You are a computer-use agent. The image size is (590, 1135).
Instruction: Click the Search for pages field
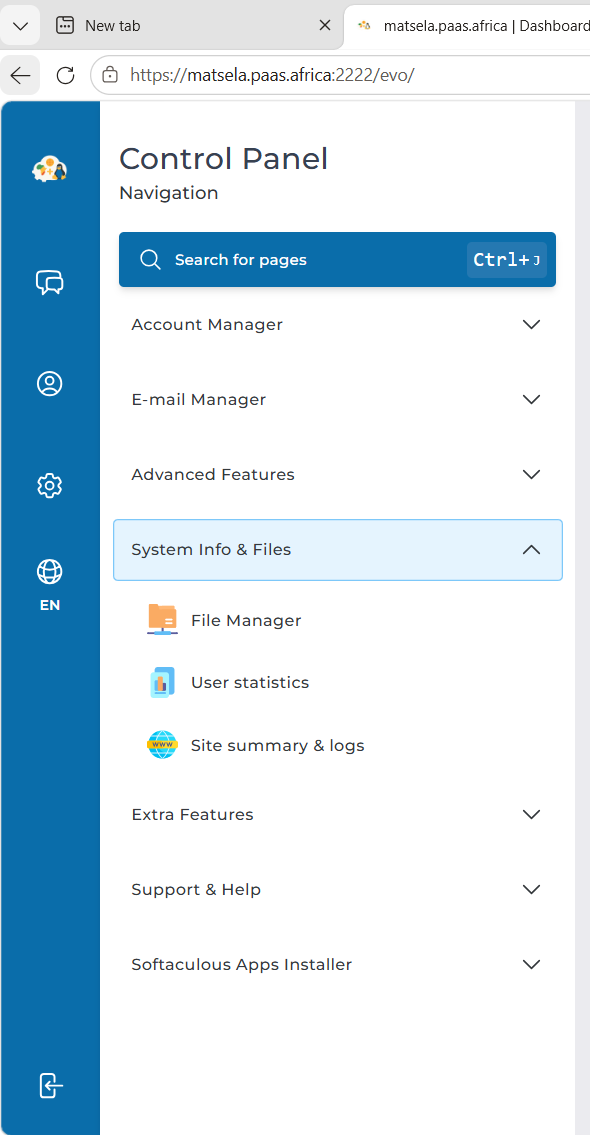(337, 259)
